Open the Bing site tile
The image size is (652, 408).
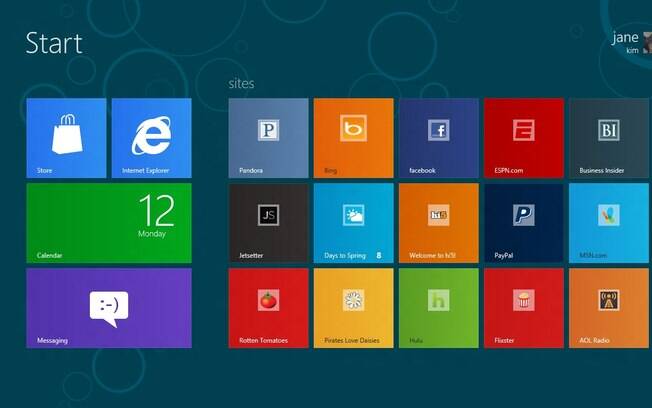[353, 138]
